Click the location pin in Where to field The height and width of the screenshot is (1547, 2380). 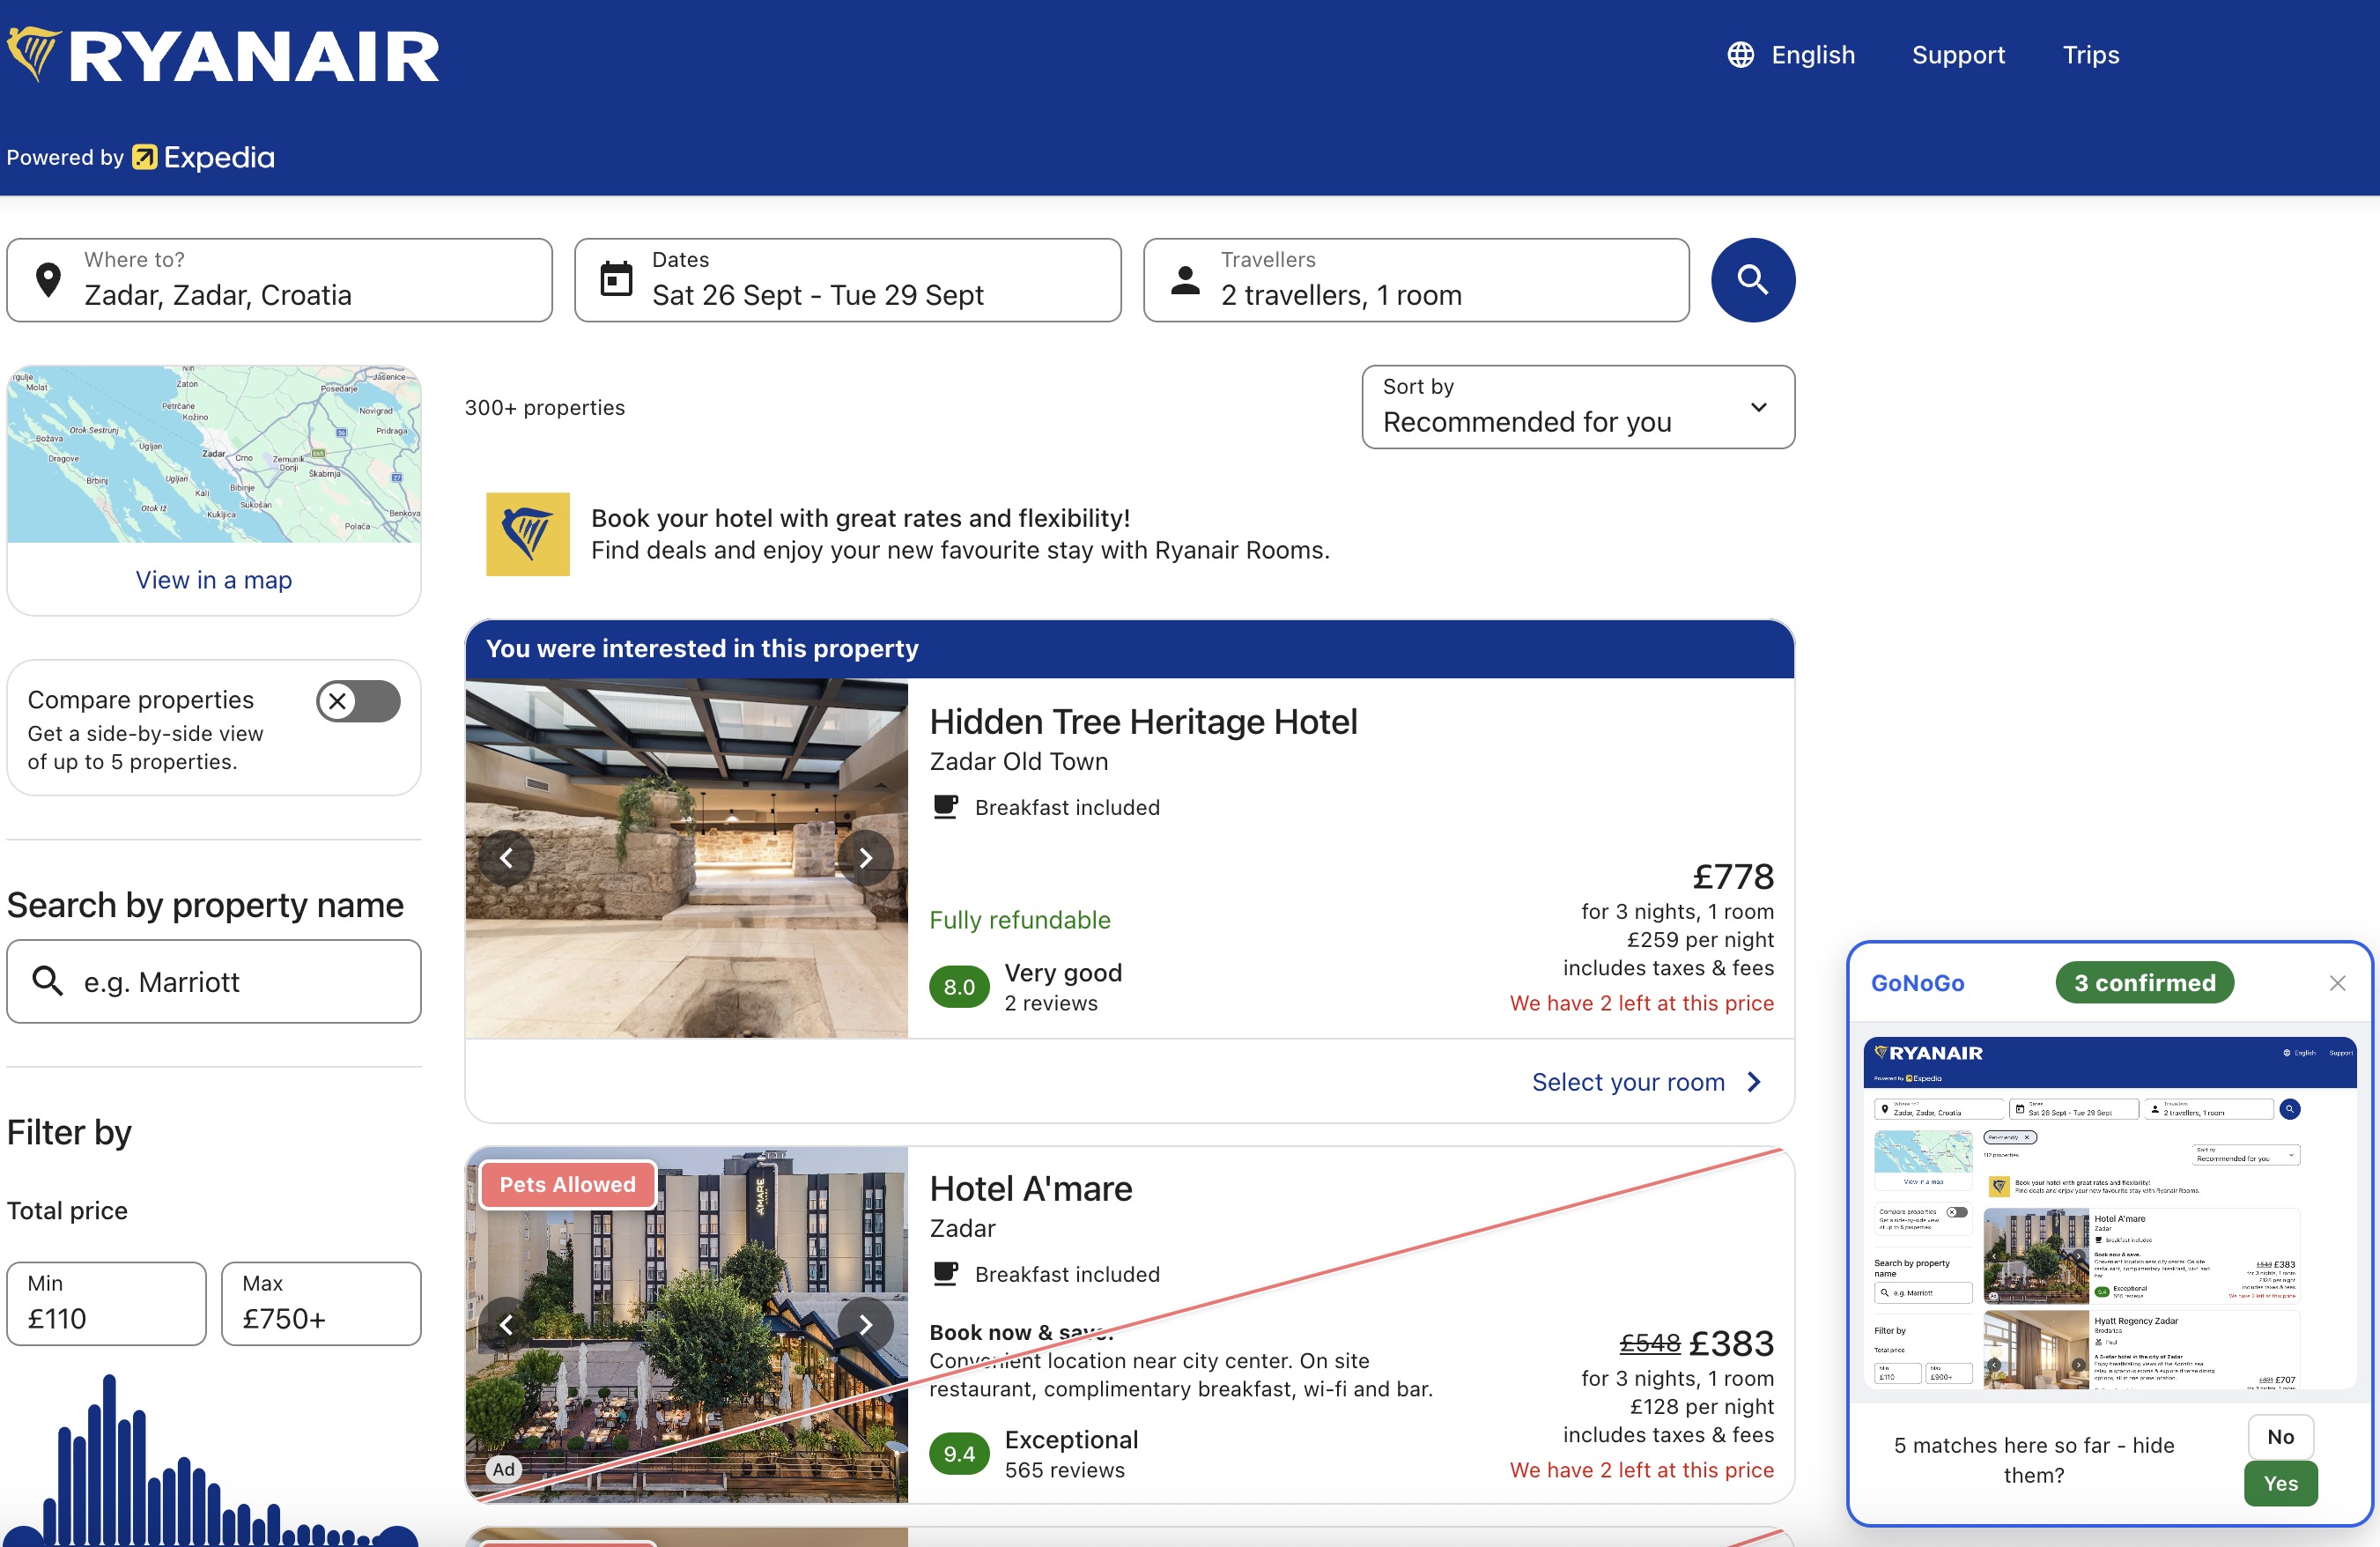(x=48, y=280)
